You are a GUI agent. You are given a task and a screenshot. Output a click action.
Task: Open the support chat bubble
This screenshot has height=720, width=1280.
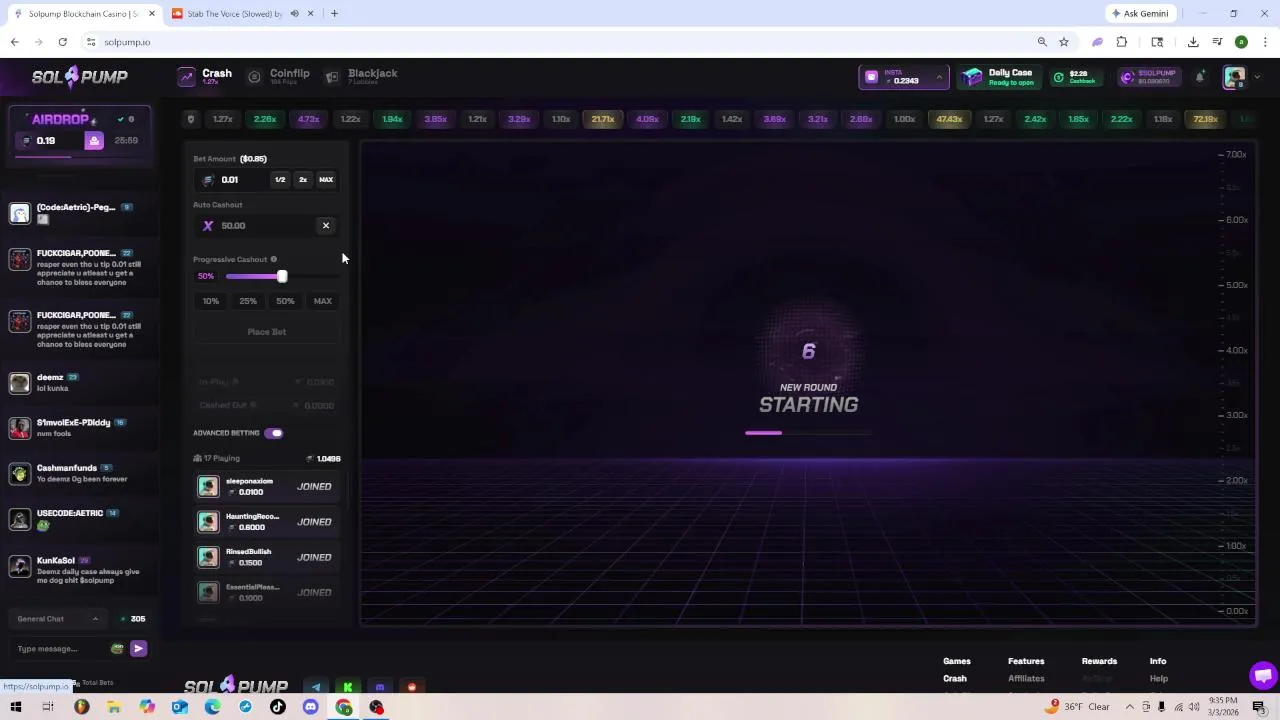[x=1262, y=674]
